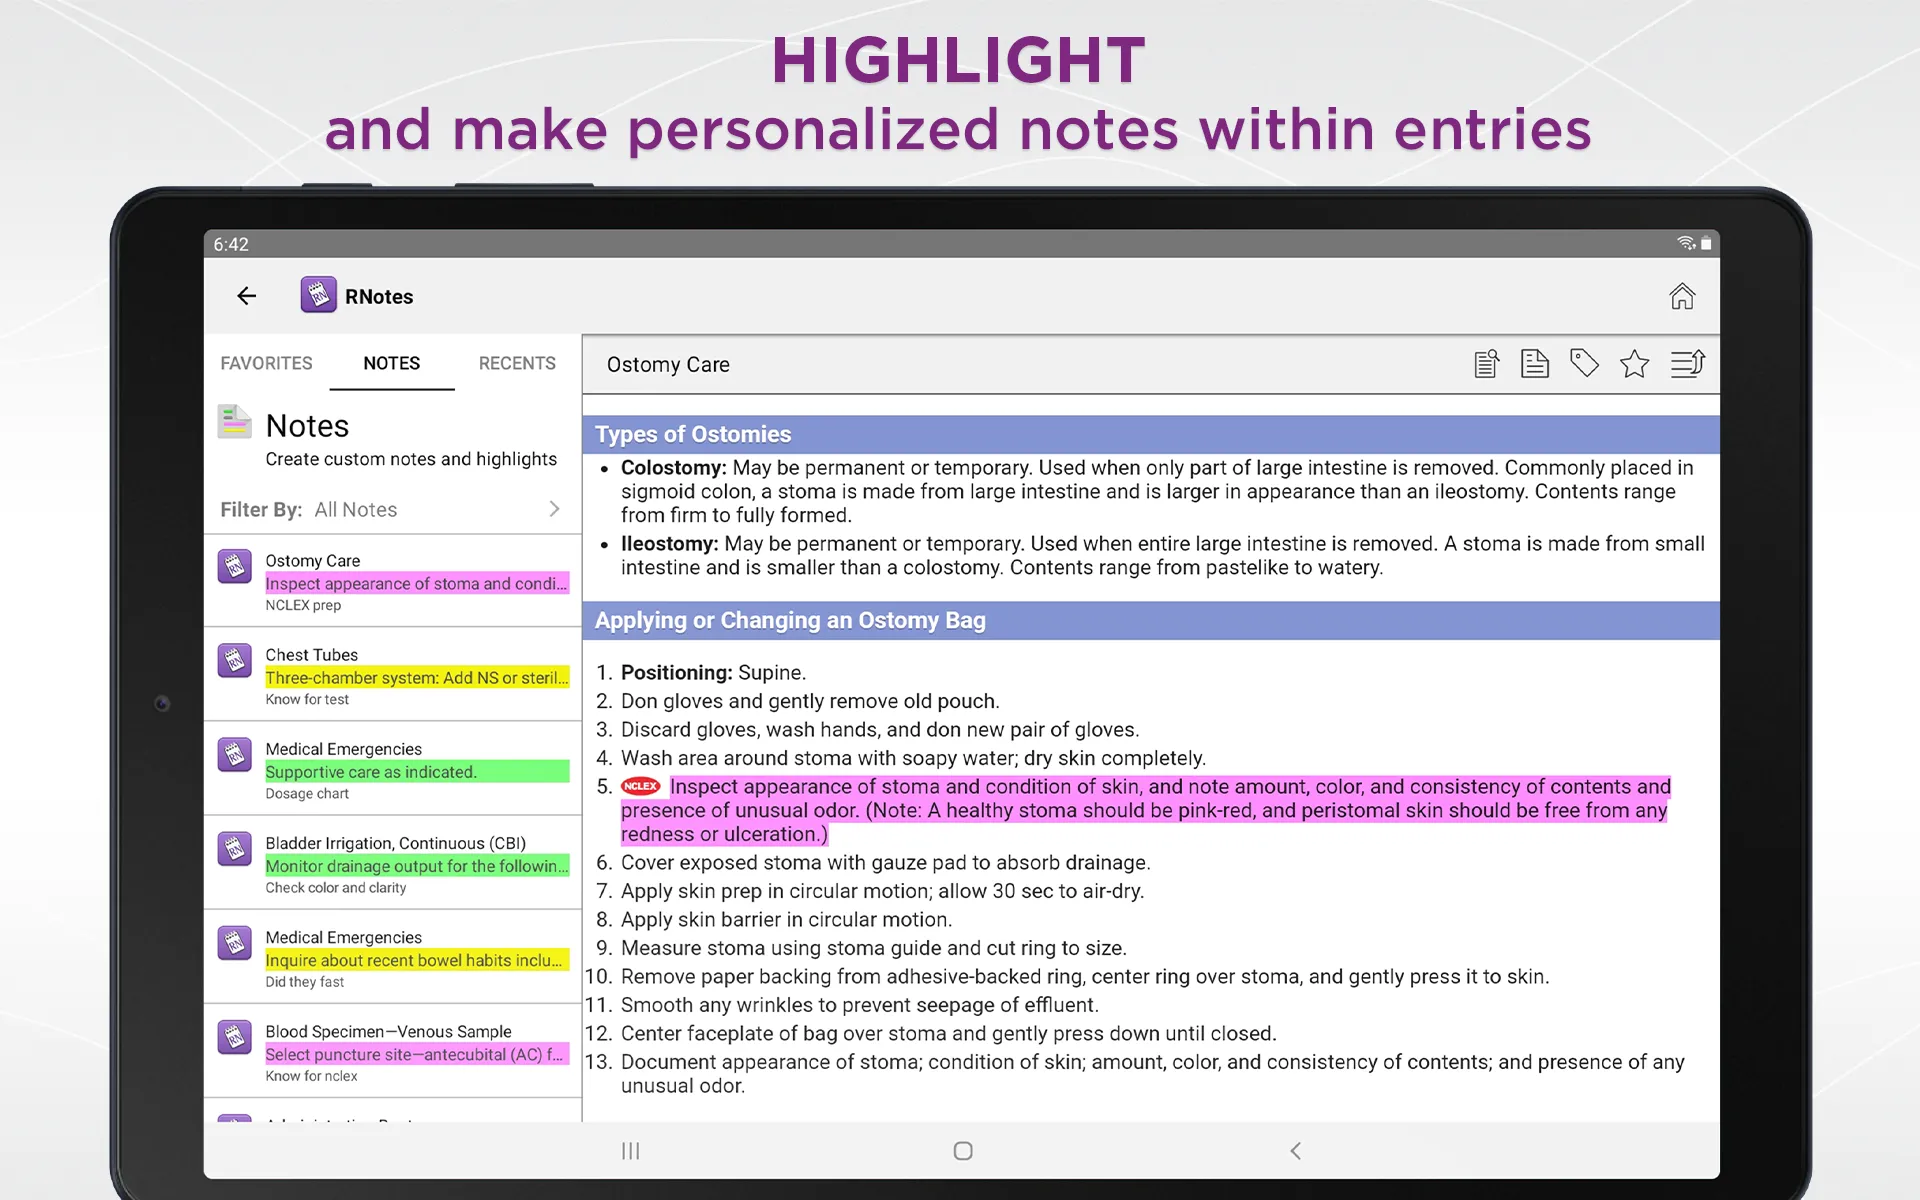Screen dimensions: 1920x1200
Task: Select the Notes tab
Action: tap(392, 363)
